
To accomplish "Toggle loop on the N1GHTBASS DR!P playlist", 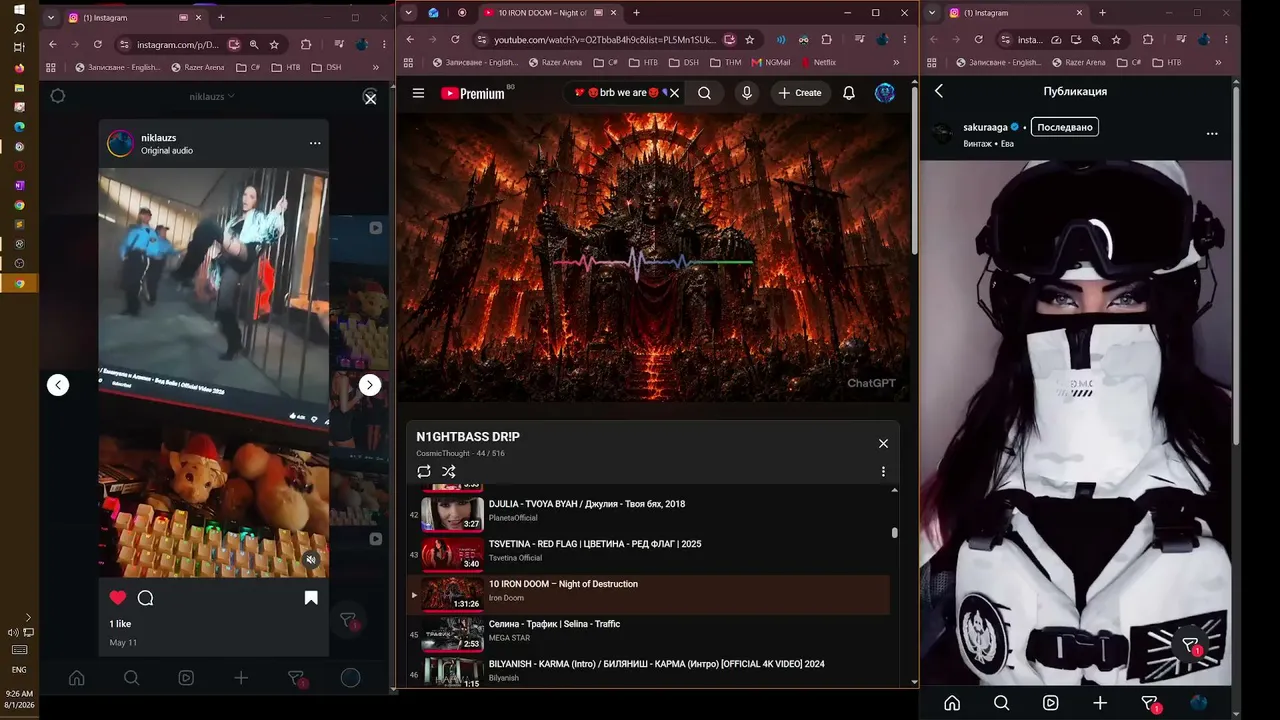I will pos(424,472).
